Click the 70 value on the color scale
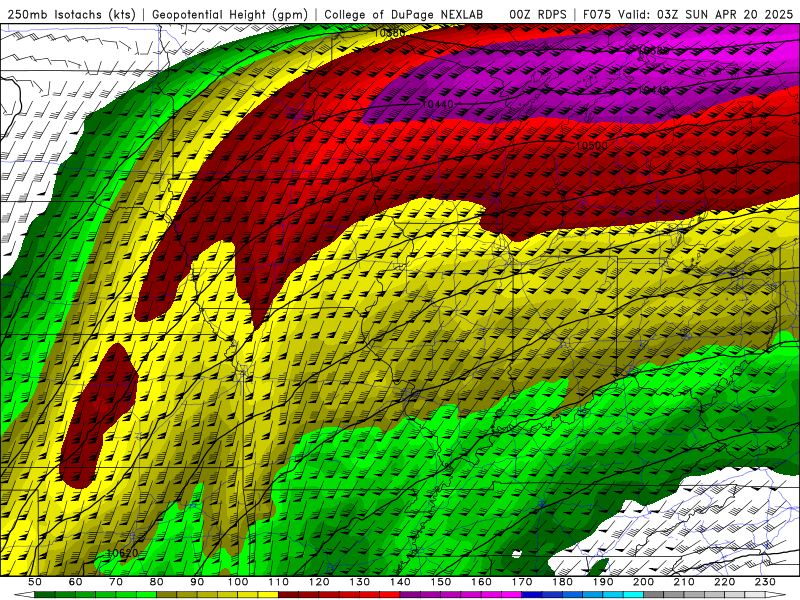800x600 pixels. point(116,582)
